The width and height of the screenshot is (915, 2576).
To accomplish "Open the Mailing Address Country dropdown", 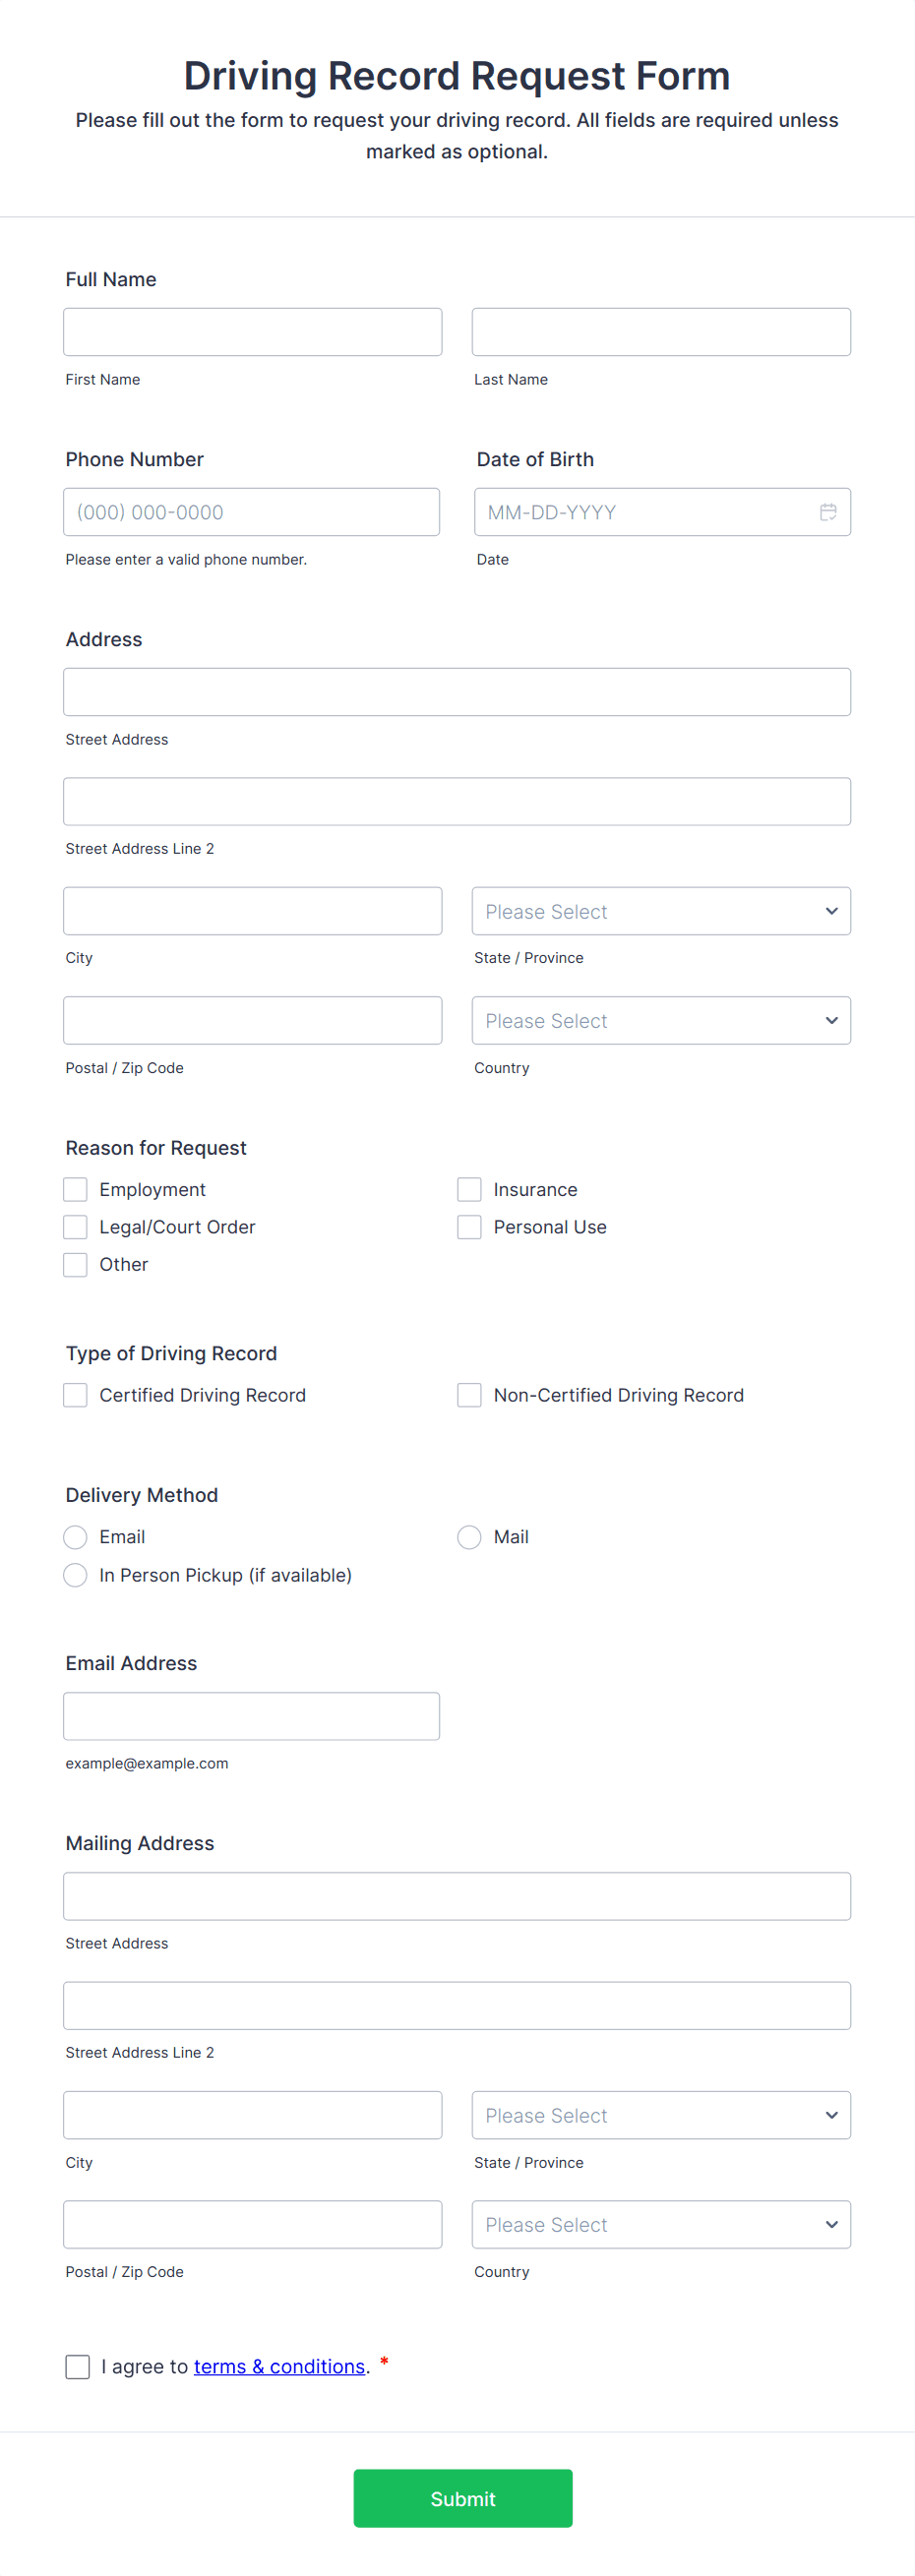I will [x=661, y=2224].
